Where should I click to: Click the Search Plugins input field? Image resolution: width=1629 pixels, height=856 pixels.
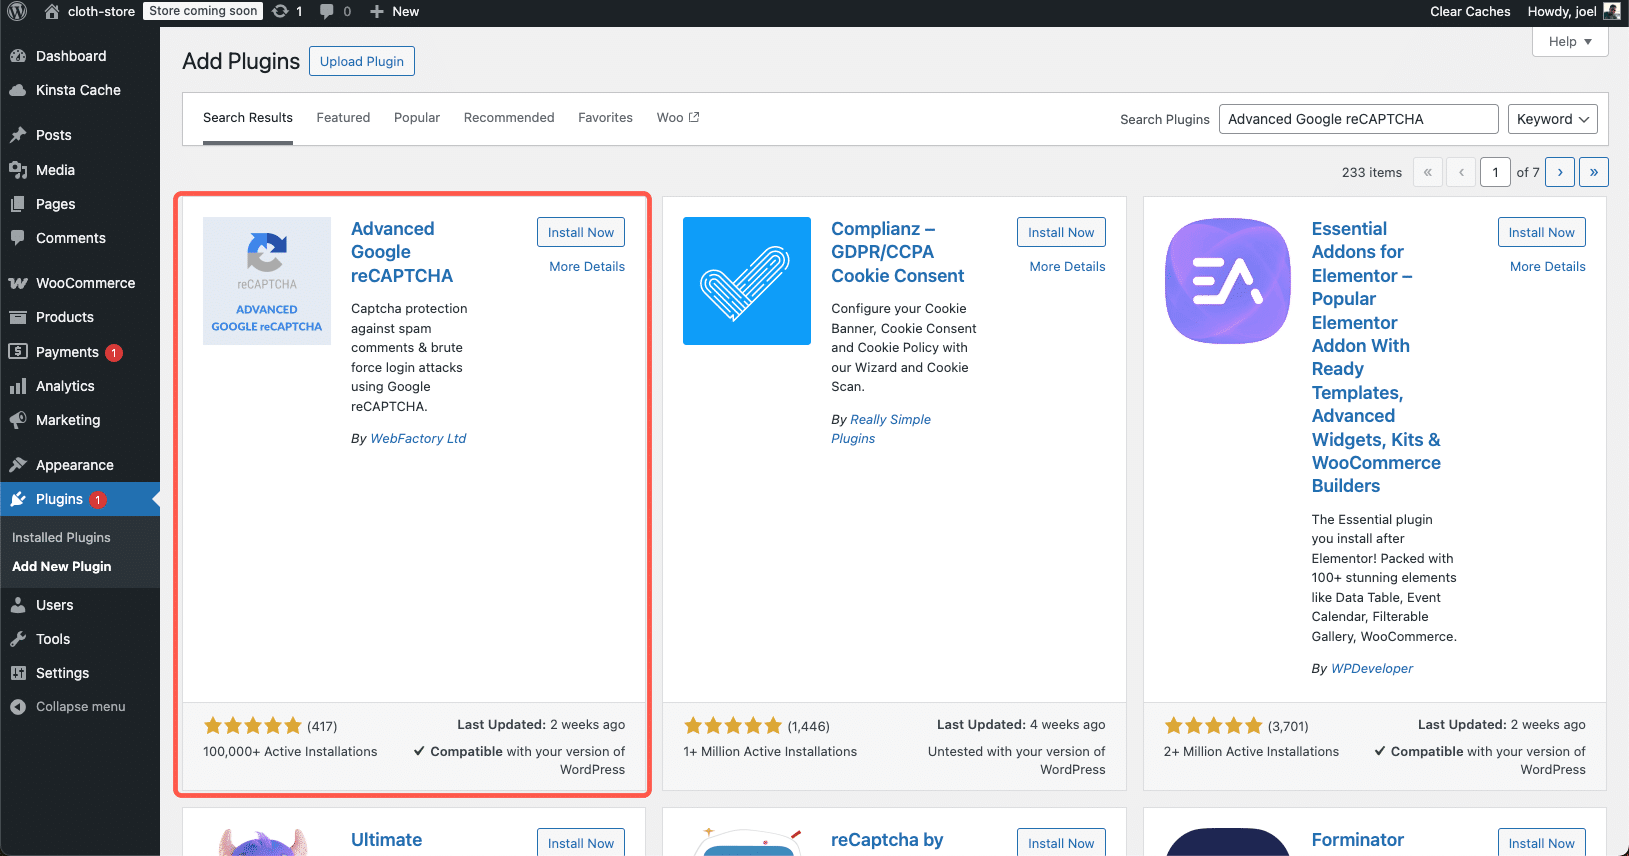pos(1357,119)
